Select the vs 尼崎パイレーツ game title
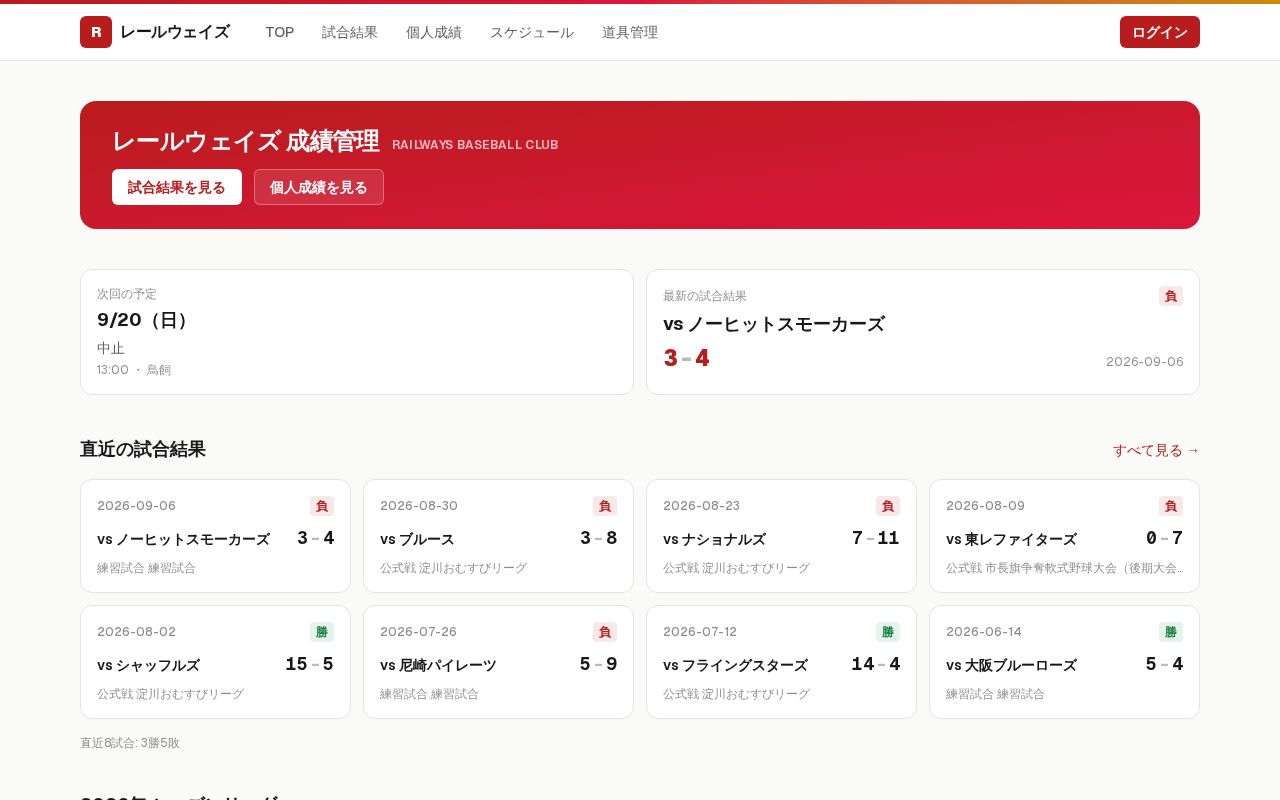Screen dimensions: 1280x800 (438, 665)
